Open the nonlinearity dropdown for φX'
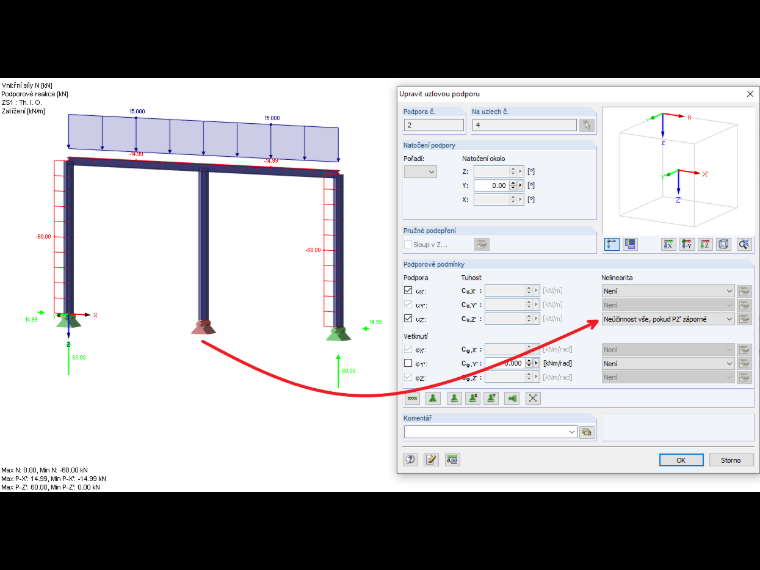 coord(668,349)
